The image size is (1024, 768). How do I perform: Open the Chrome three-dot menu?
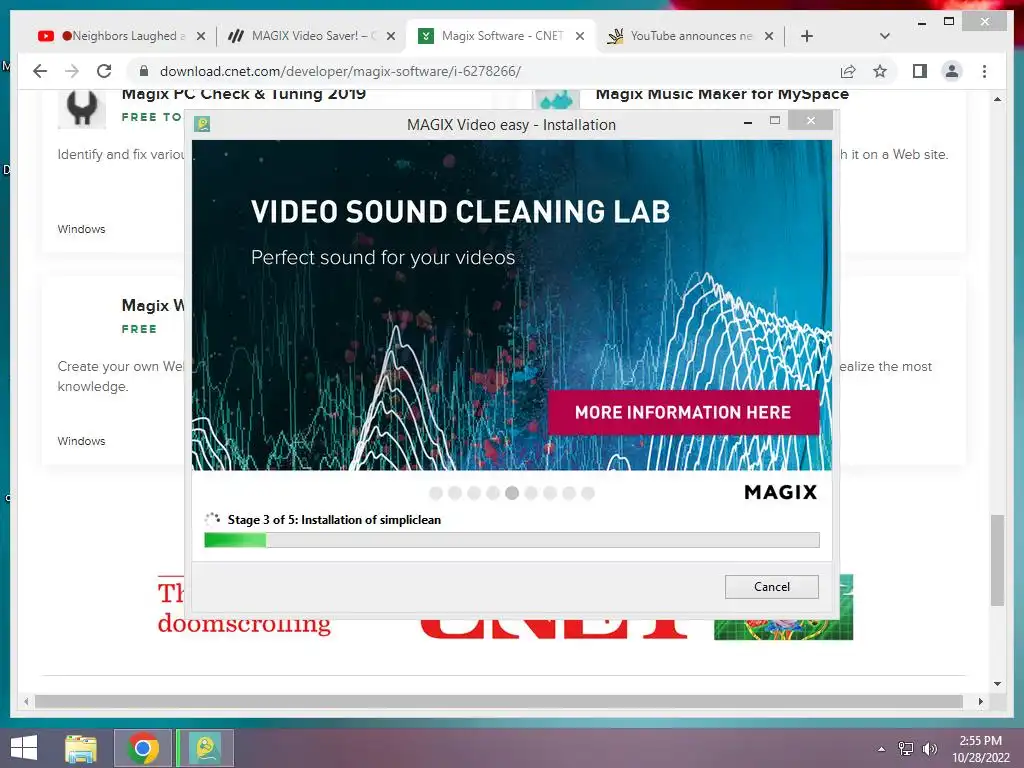click(984, 71)
